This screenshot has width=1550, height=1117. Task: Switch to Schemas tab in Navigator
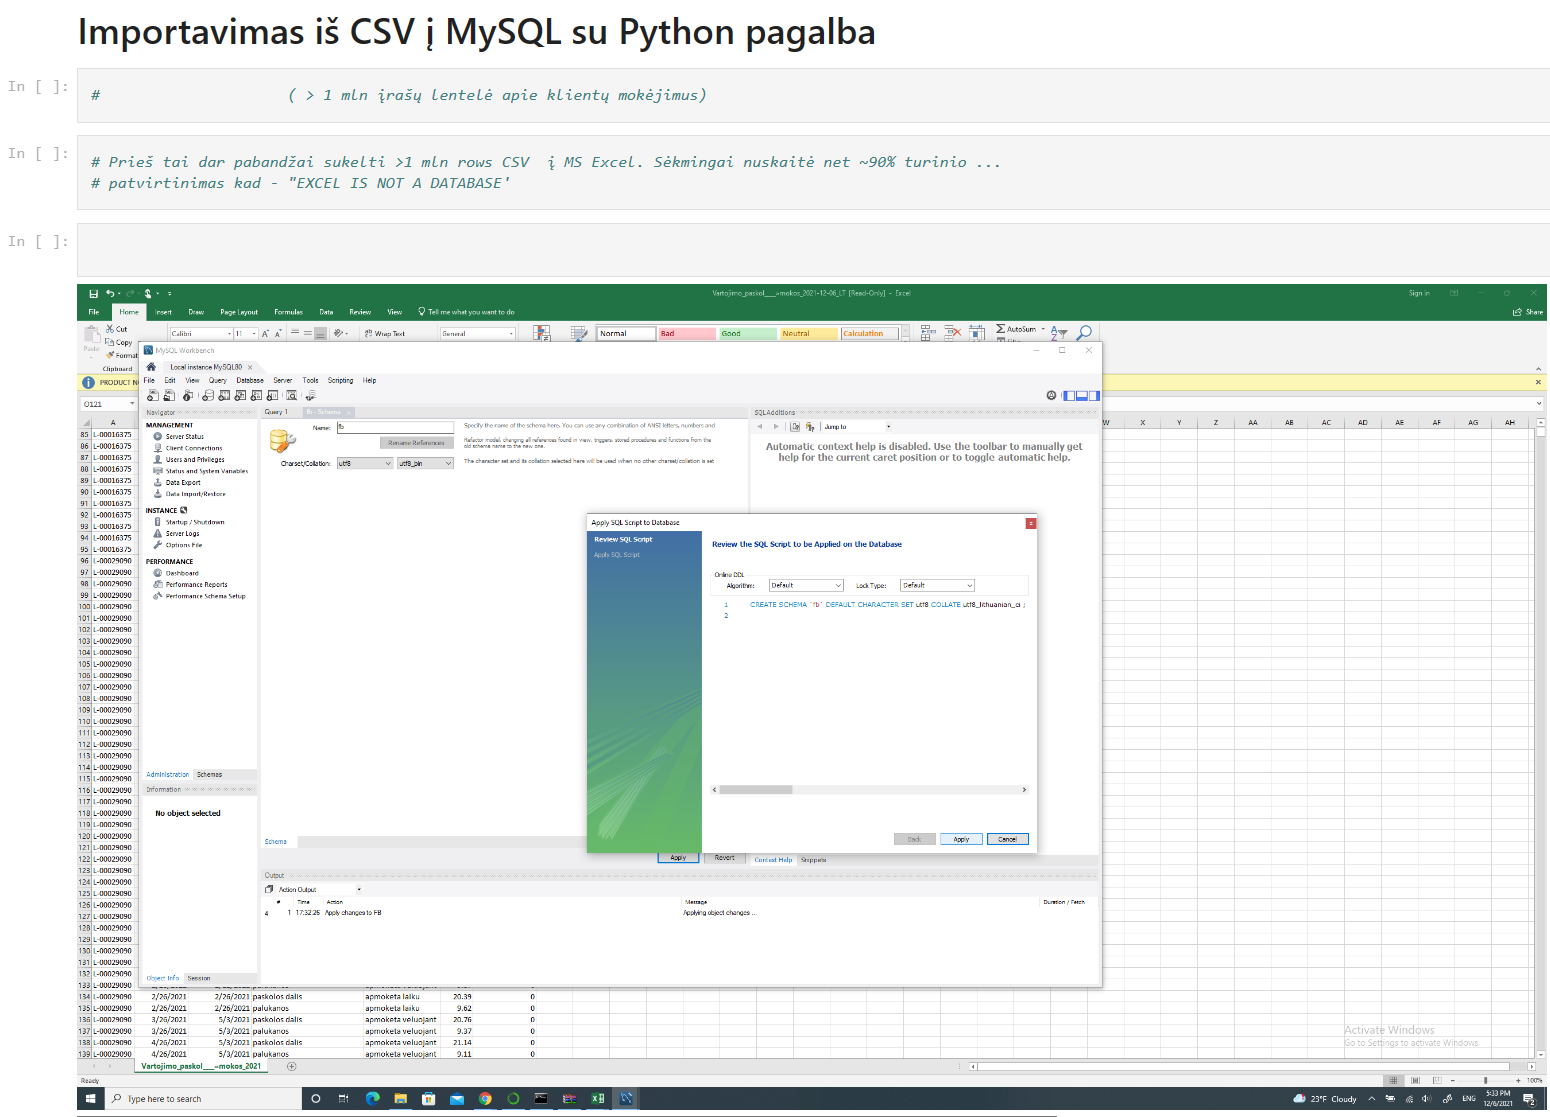209,774
